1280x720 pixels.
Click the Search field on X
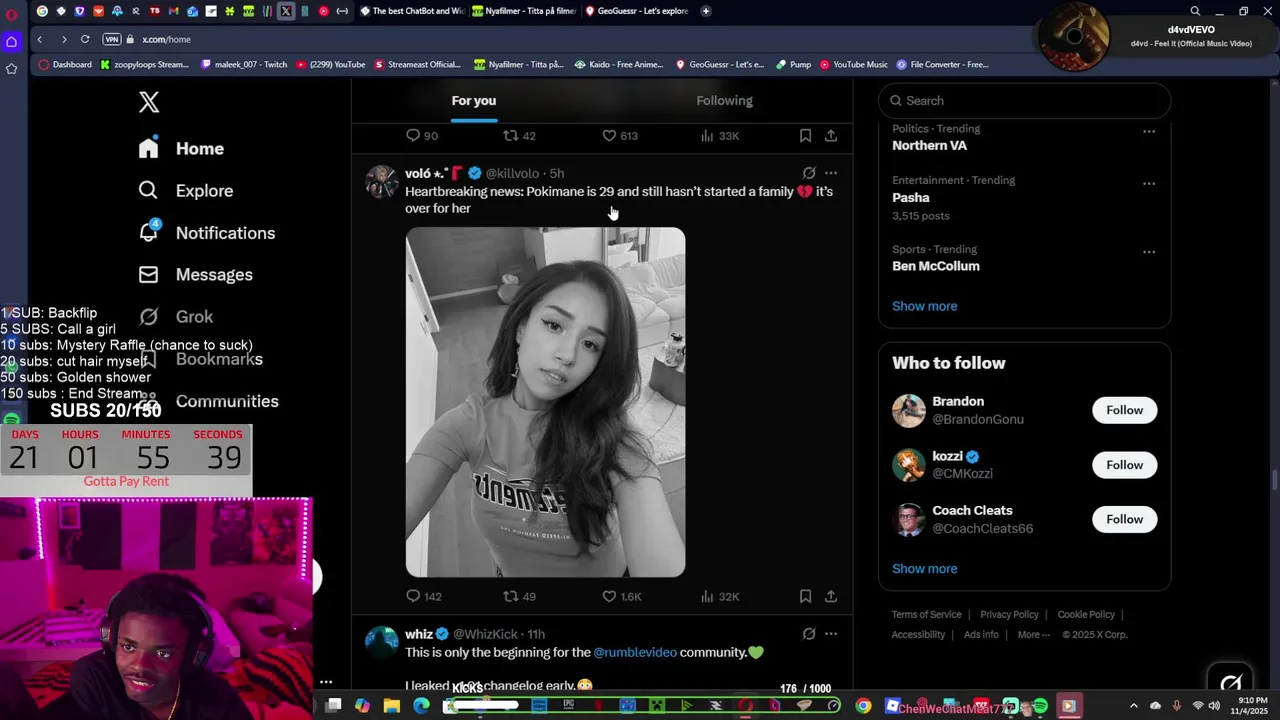pyautogui.click(x=1024, y=100)
